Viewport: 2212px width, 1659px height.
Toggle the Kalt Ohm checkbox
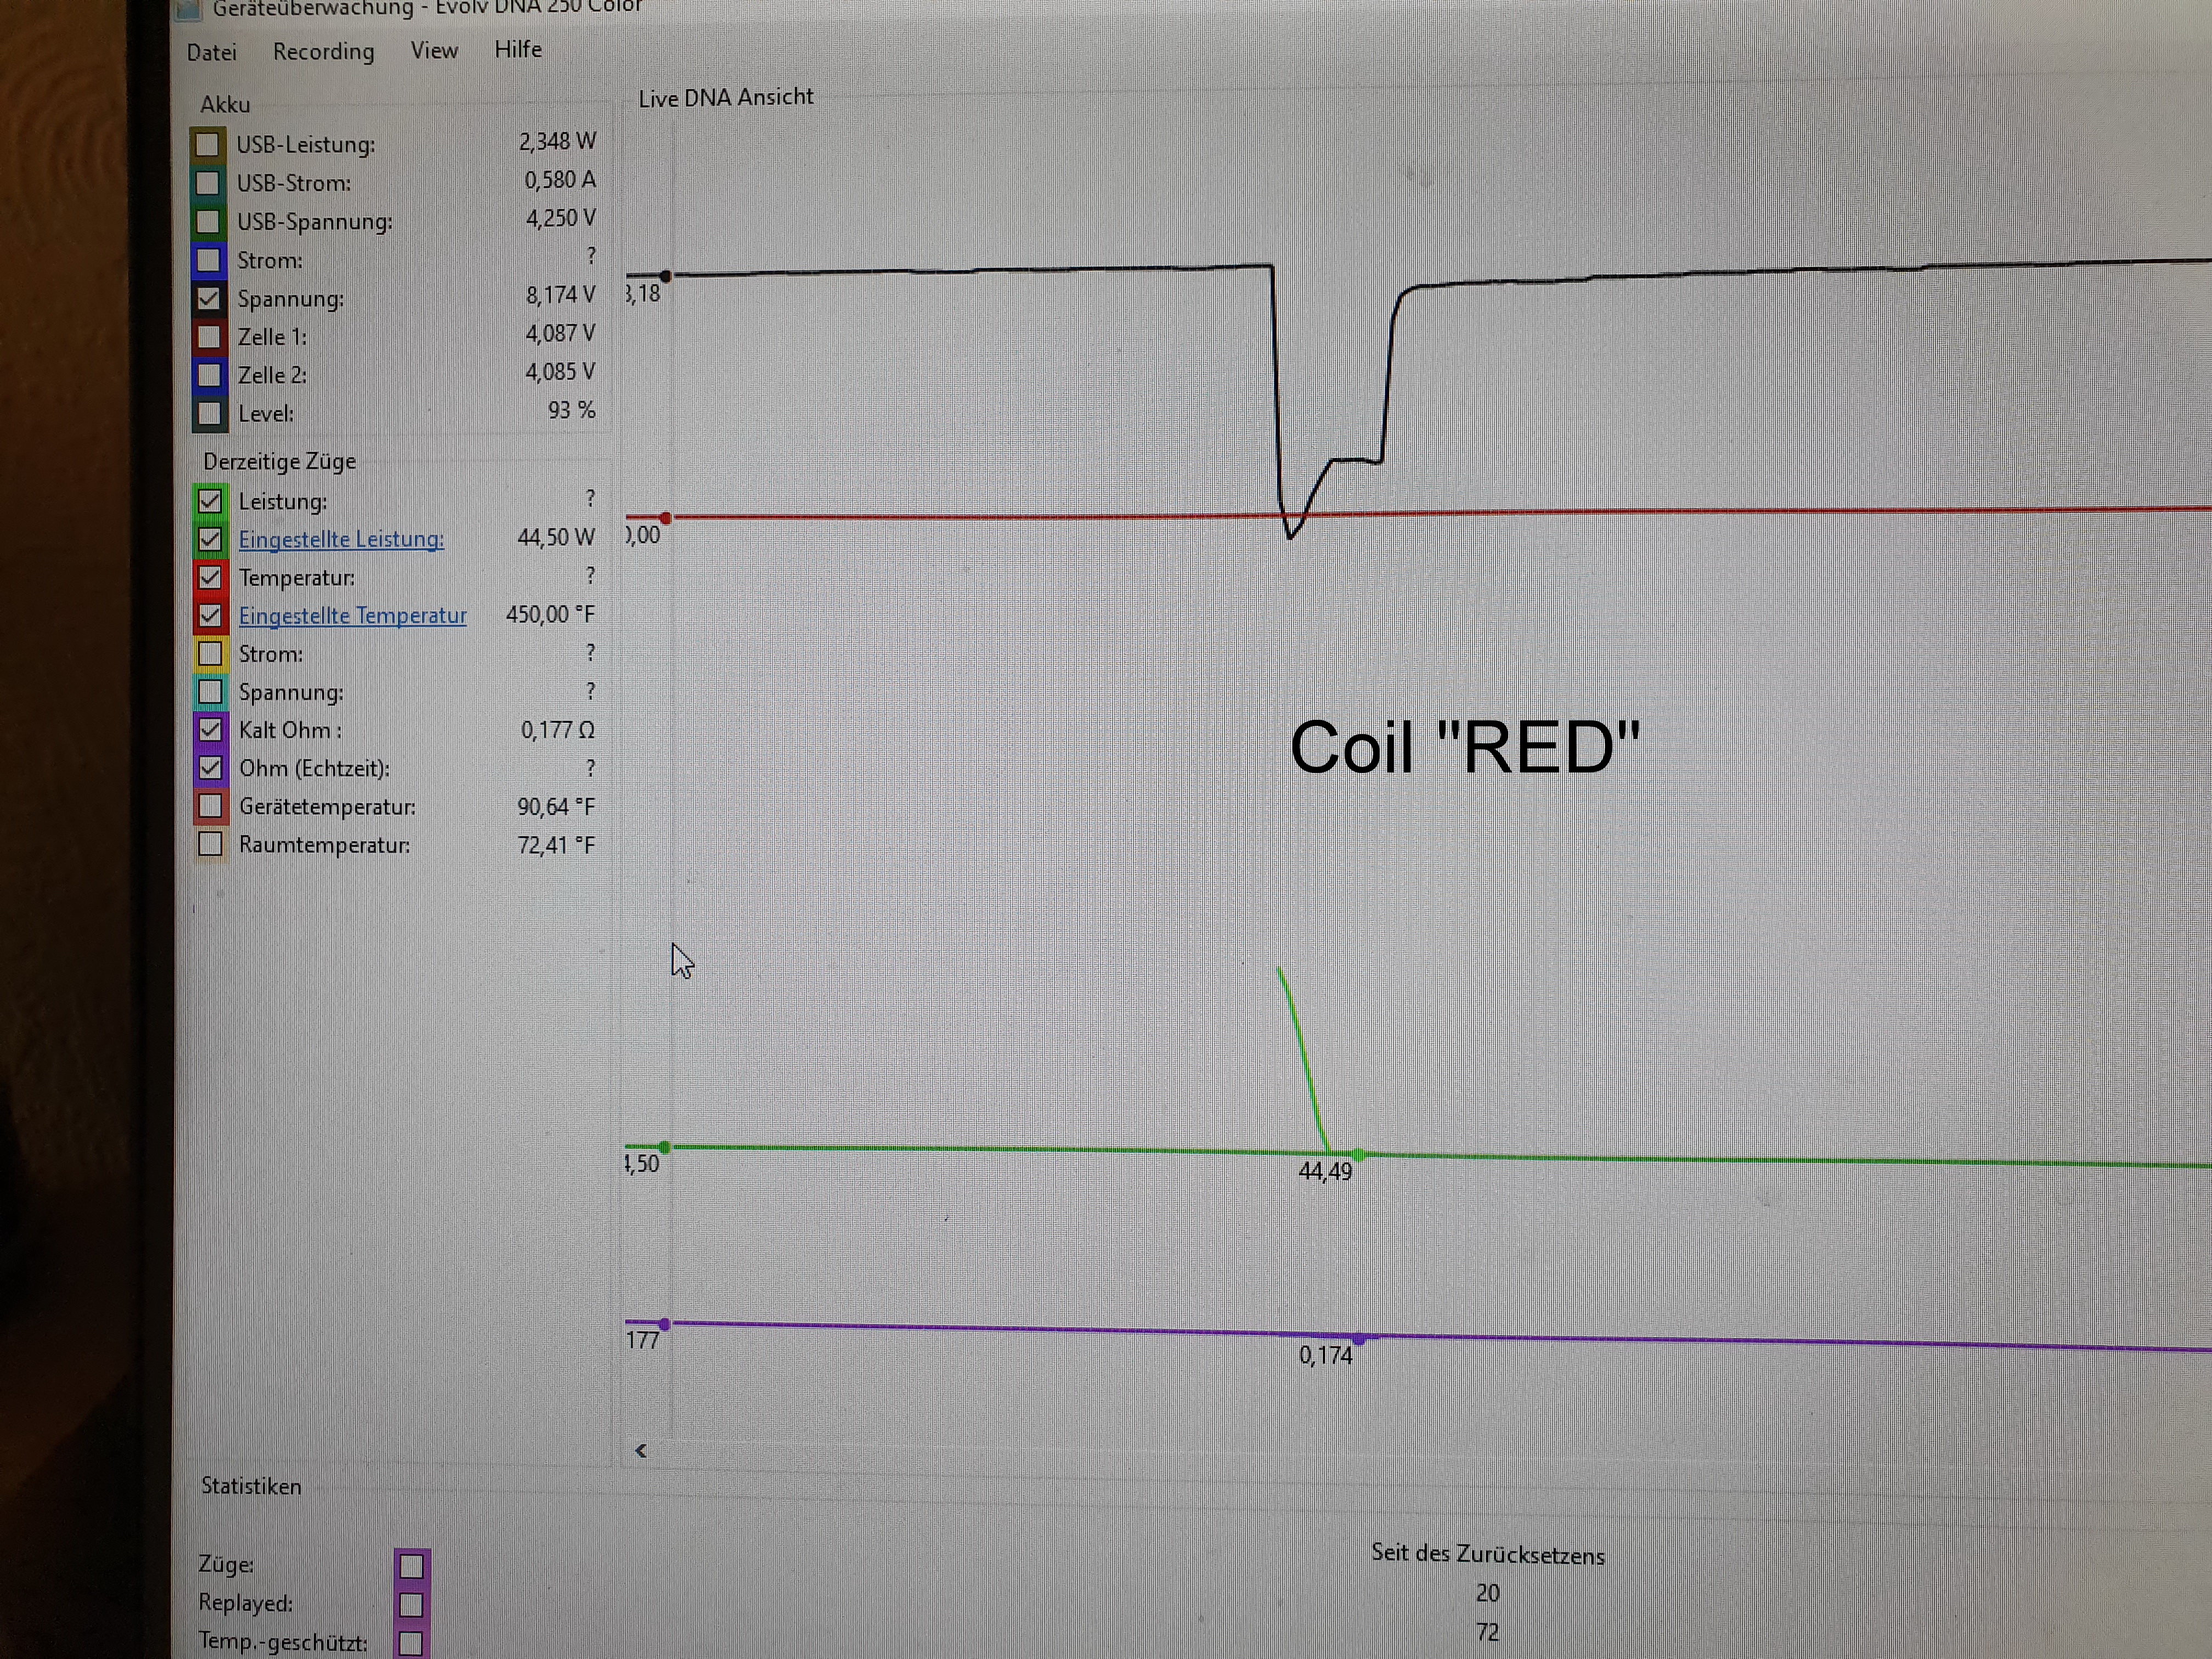tap(210, 729)
